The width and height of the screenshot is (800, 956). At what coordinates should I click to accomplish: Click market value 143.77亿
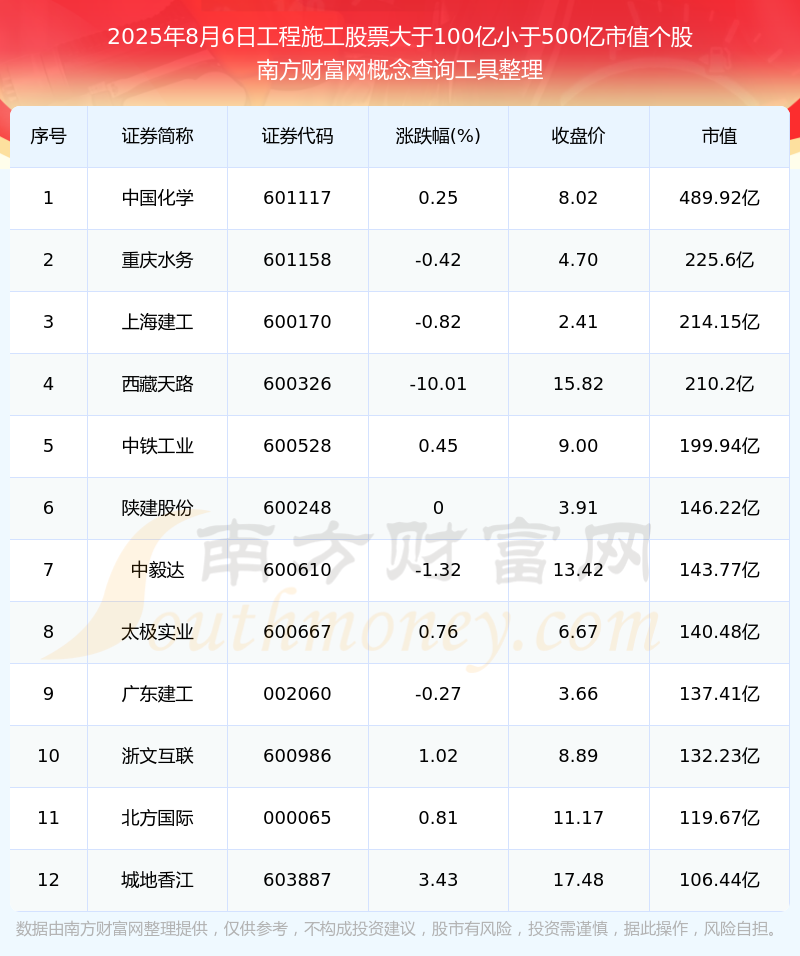[720, 570]
